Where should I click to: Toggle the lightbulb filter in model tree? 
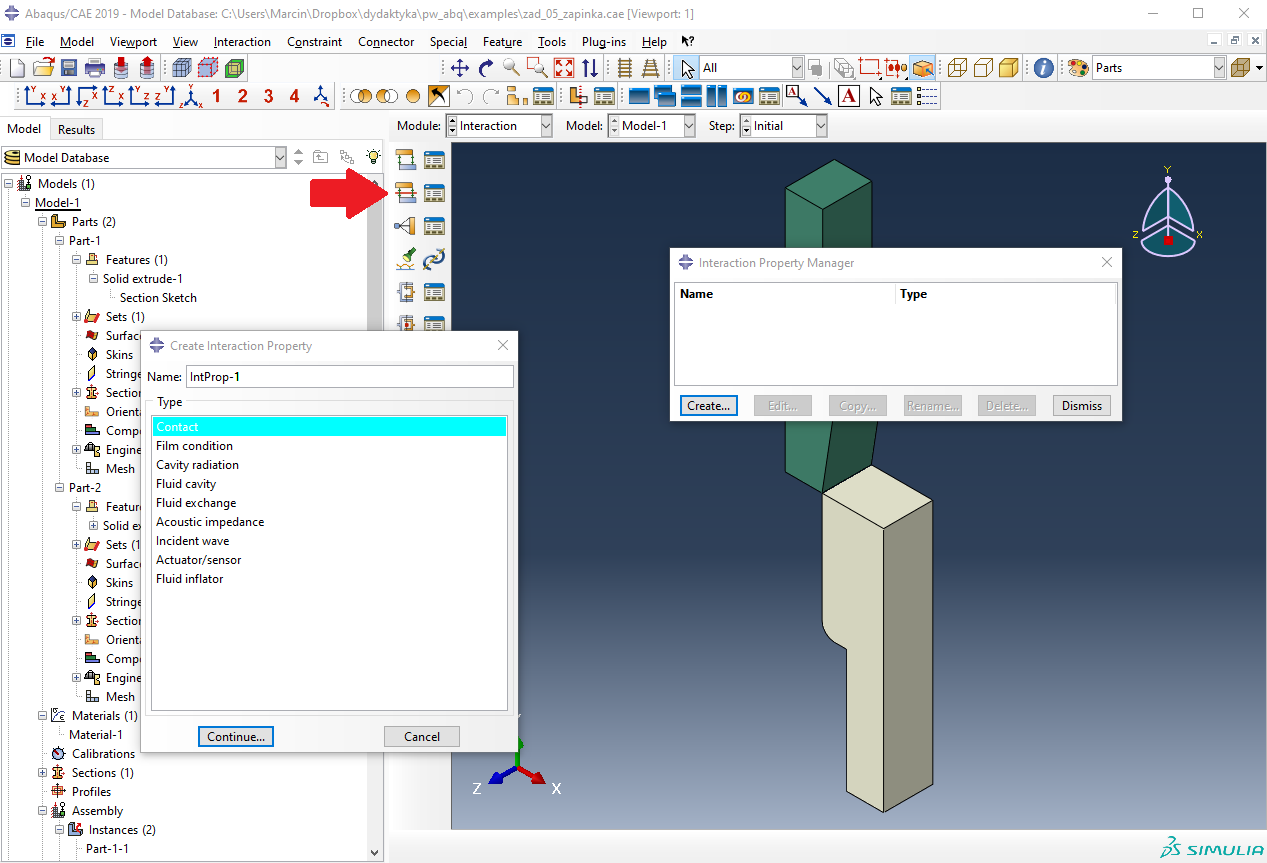(x=373, y=157)
